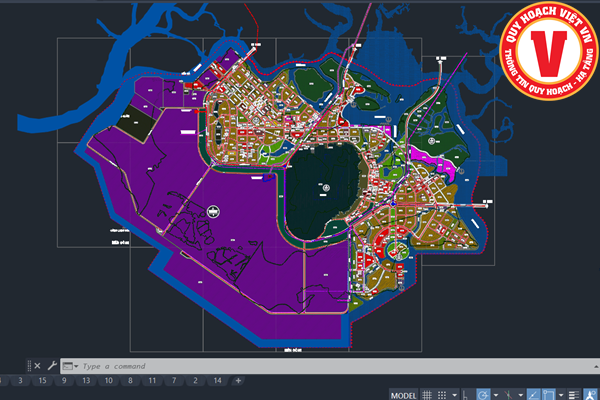The height and width of the screenshot is (400, 600).
Task: Open the snap mode dropdown arrow
Action: [455, 395]
